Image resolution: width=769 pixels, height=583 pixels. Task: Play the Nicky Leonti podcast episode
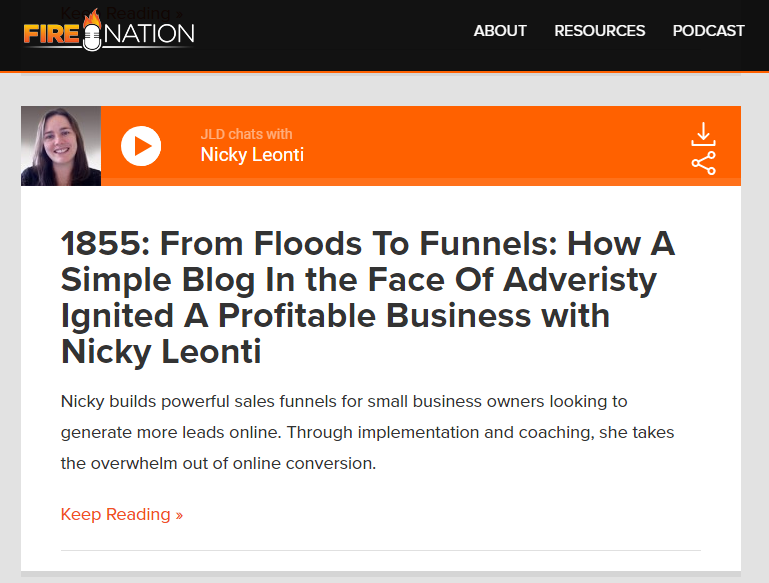(141, 146)
